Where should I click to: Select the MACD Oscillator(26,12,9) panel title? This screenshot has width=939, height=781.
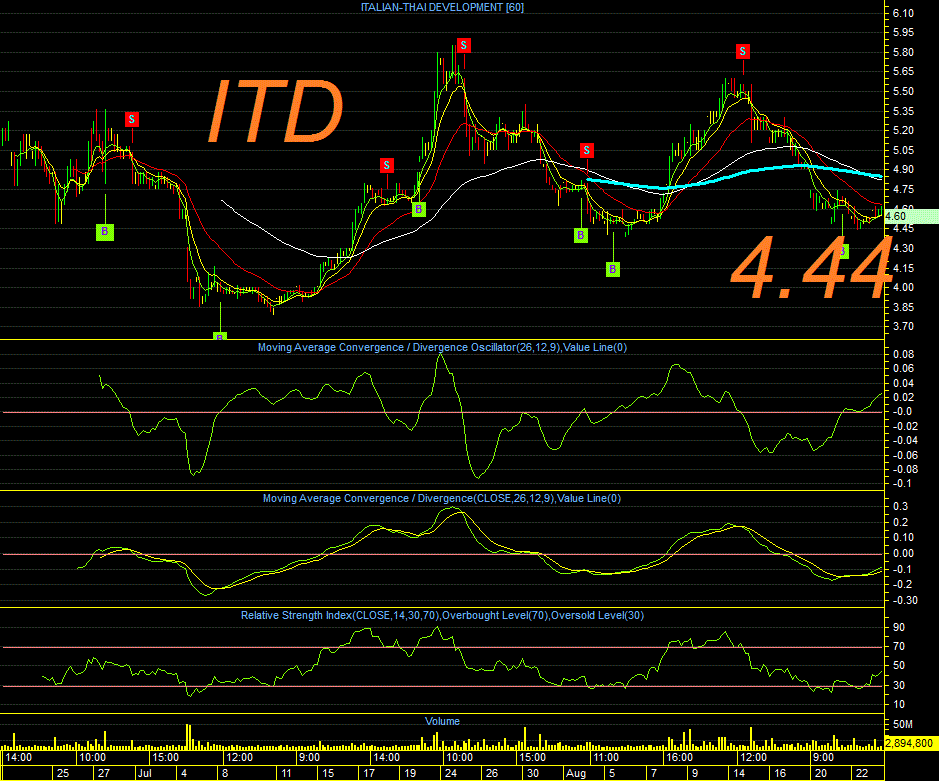[442, 347]
